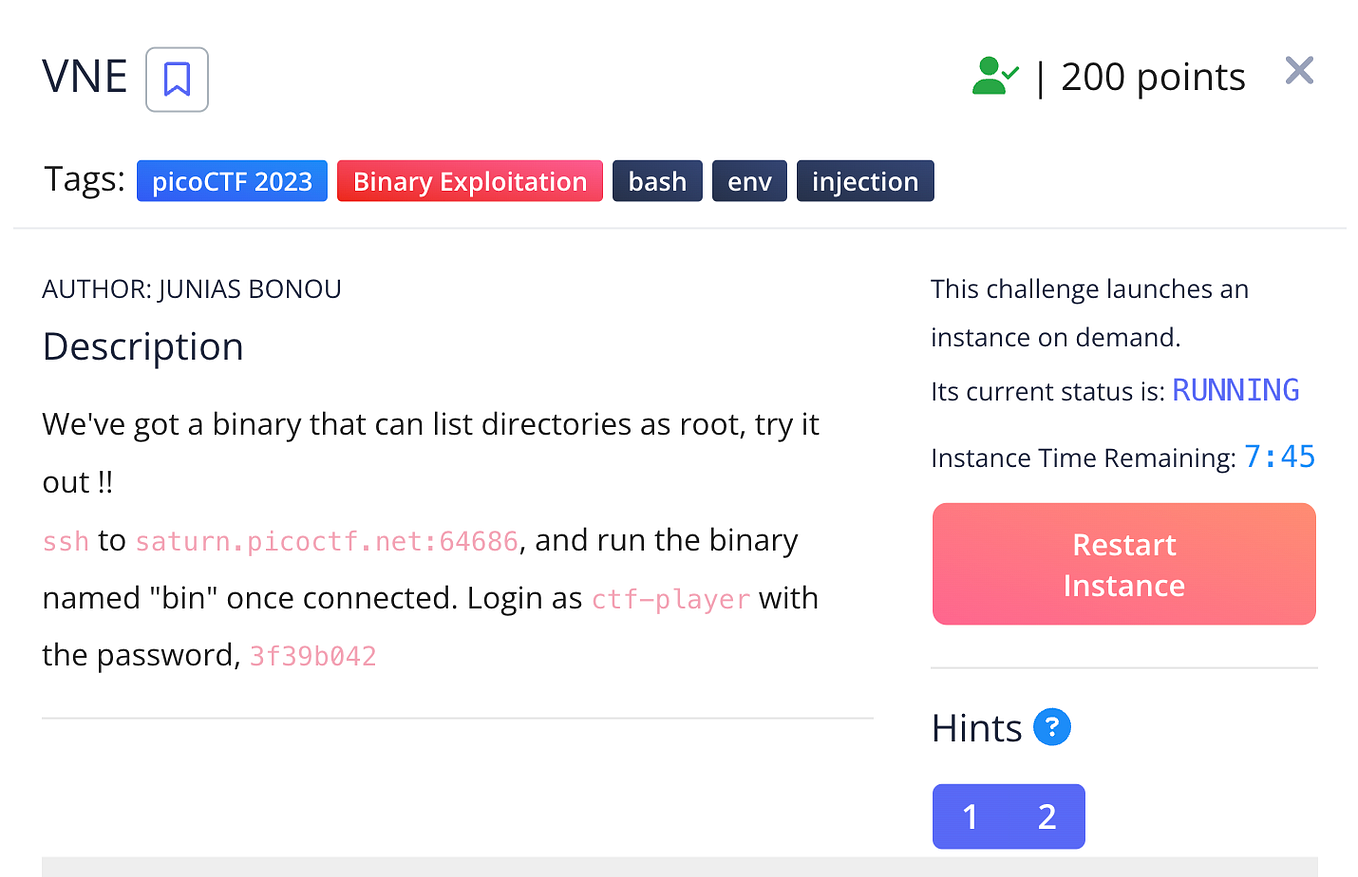Open the Hints help question mark
The height and width of the screenshot is (877, 1358).
coord(1051,727)
